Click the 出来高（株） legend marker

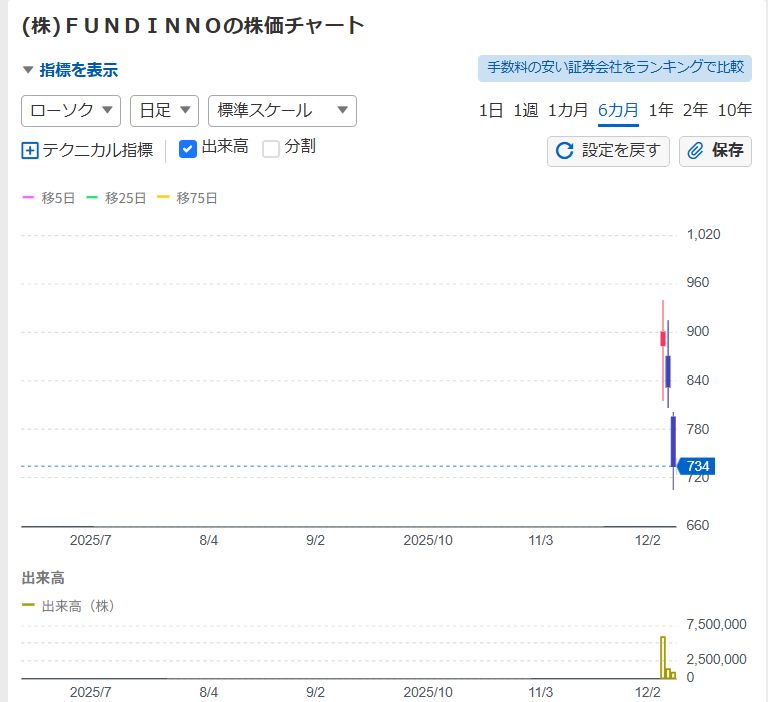pos(28,606)
